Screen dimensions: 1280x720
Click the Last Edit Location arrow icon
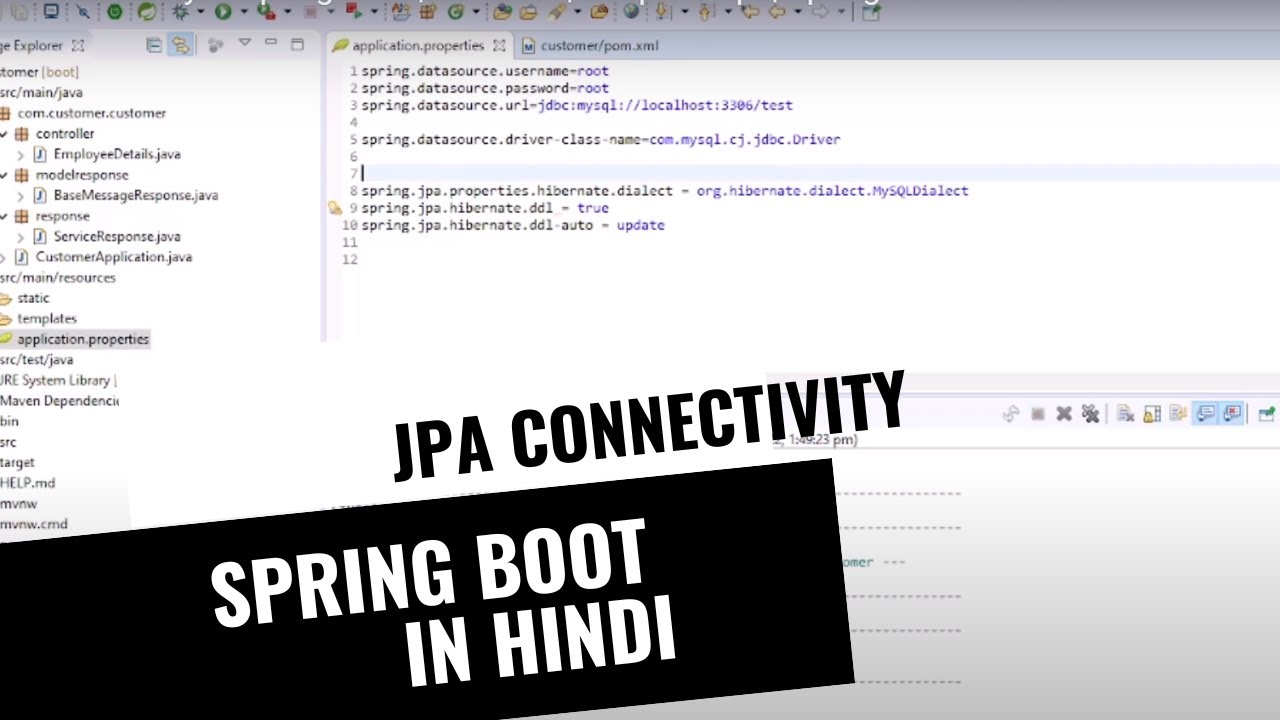748,12
